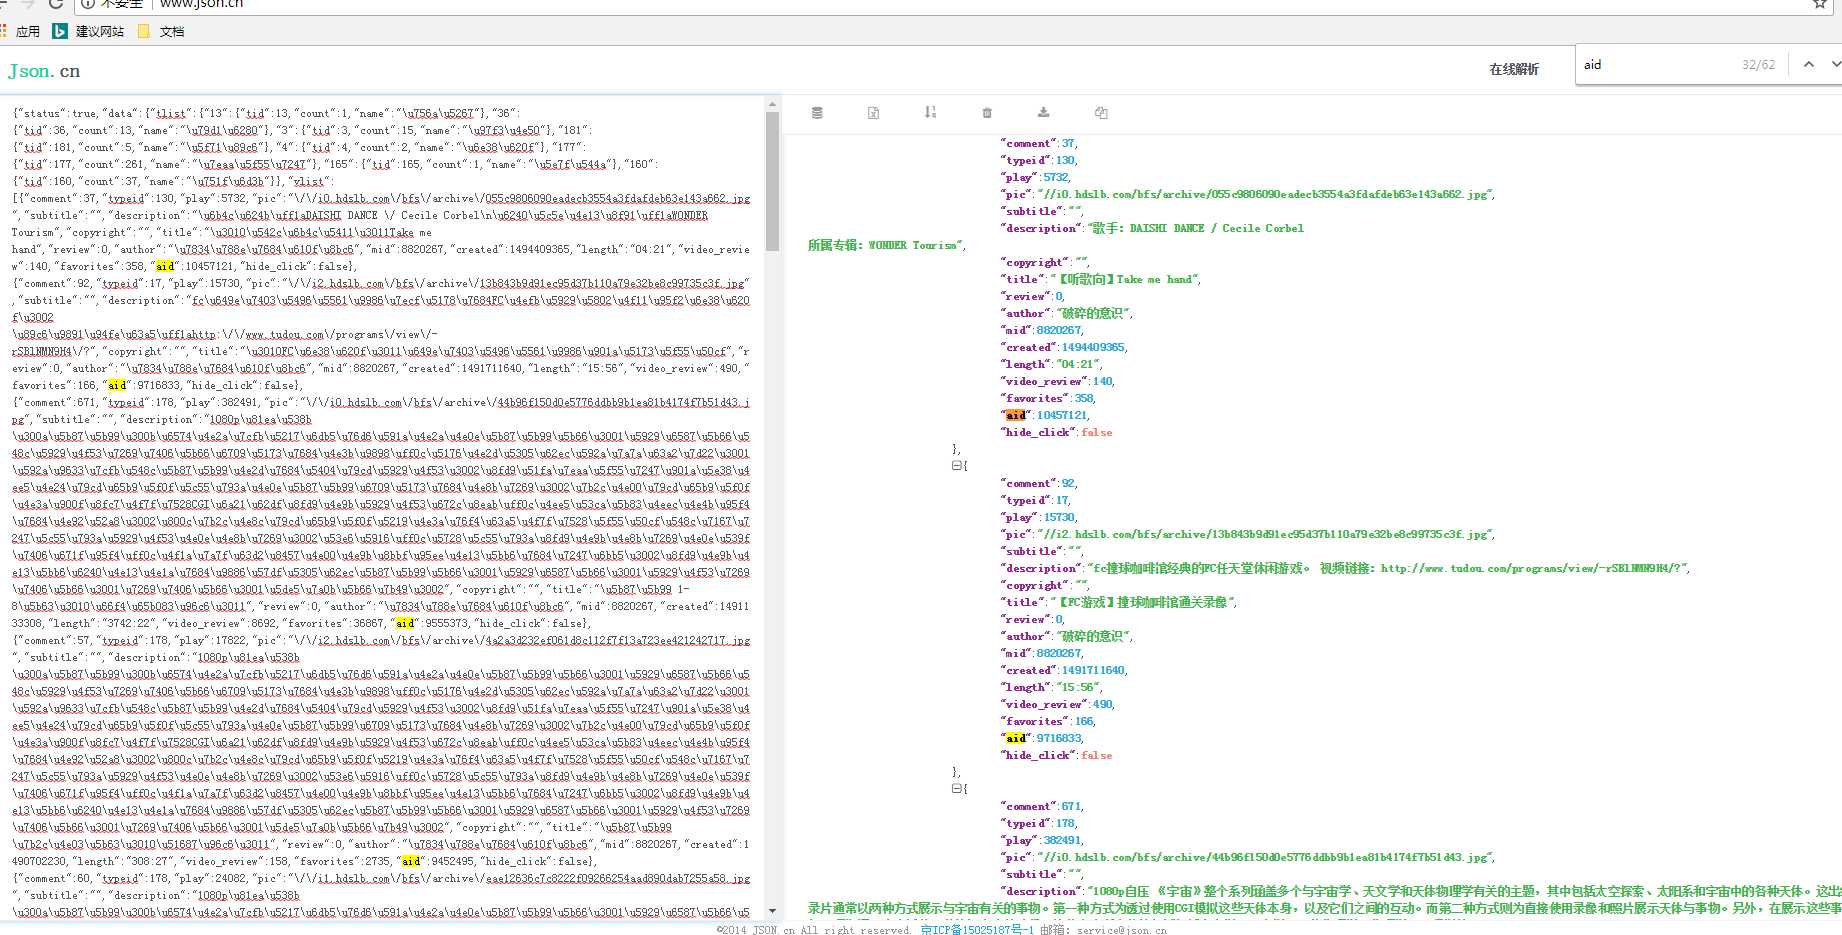Click the video_review value 490
This screenshot has height=935, width=1842.
coord(1102,704)
